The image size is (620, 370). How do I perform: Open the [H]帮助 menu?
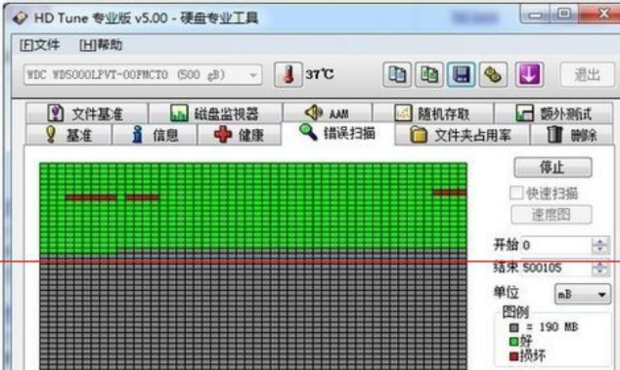101,45
